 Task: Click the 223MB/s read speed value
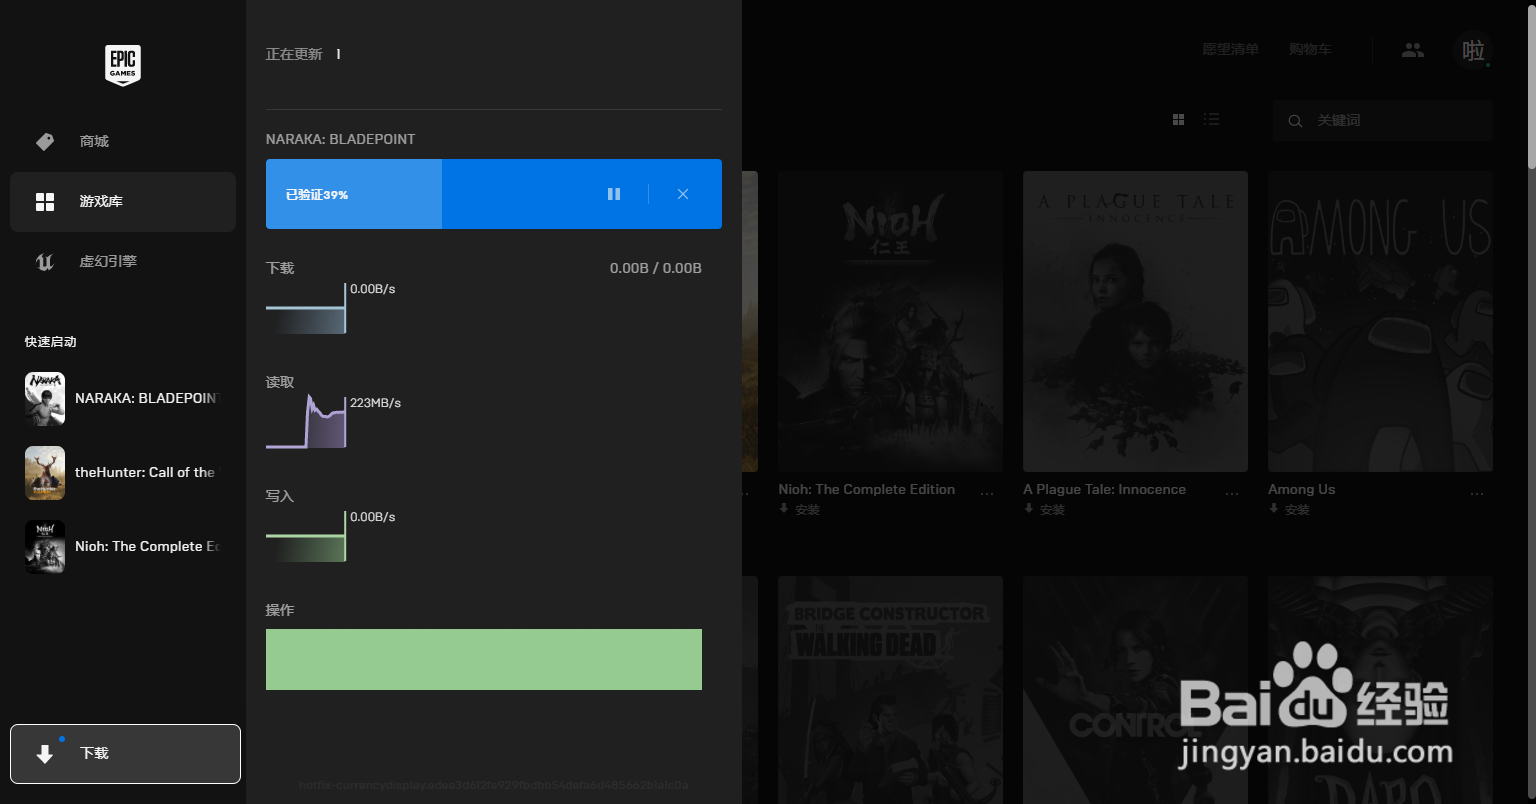click(375, 403)
